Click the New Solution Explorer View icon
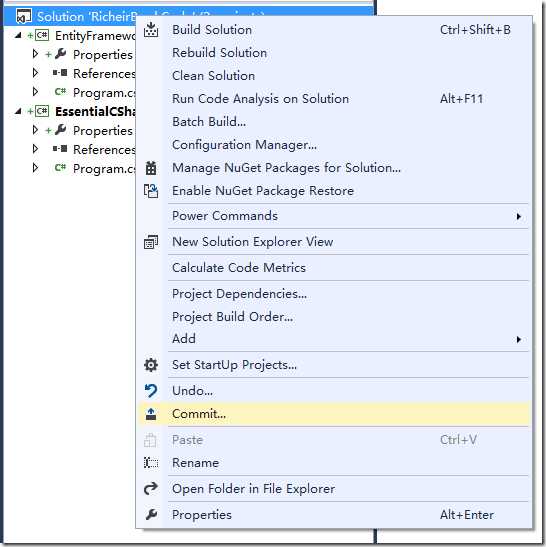546x547 pixels. tap(151, 242)
